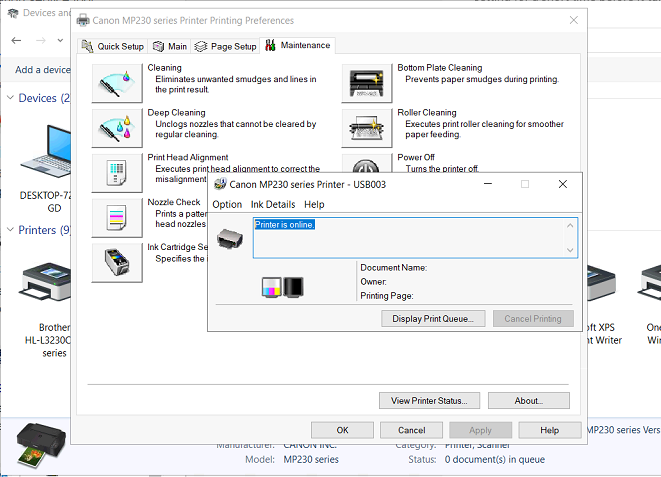
Task: Click the Deep Cleaning icon button
Action: tap(117, 128)
